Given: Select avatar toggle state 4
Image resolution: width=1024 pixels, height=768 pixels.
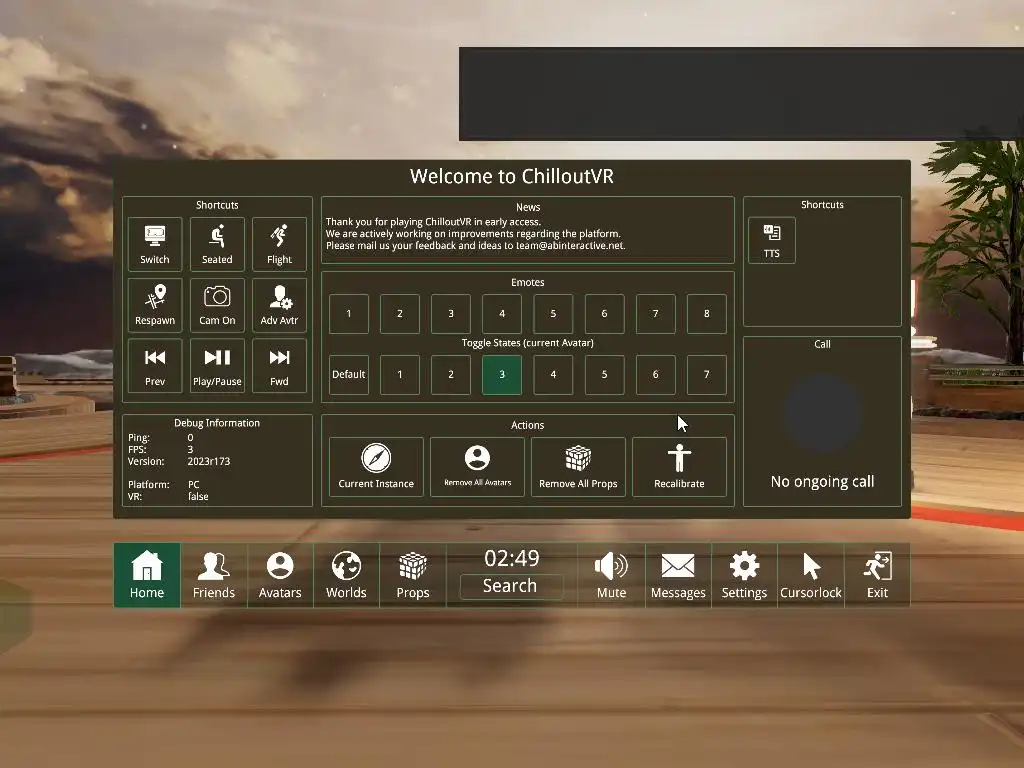Looking at the screenshot, I should pyautogui.click(x=553, y=374).
